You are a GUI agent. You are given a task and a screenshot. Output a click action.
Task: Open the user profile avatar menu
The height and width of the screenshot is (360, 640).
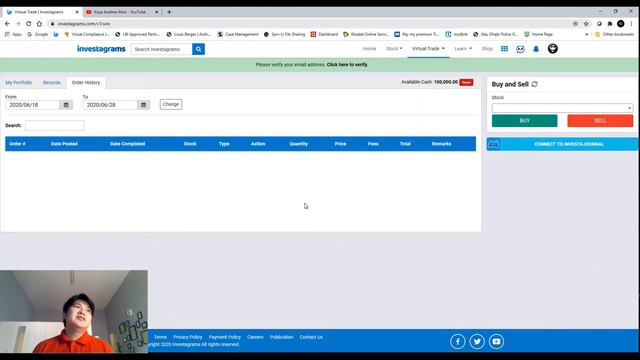pos(553,49)
